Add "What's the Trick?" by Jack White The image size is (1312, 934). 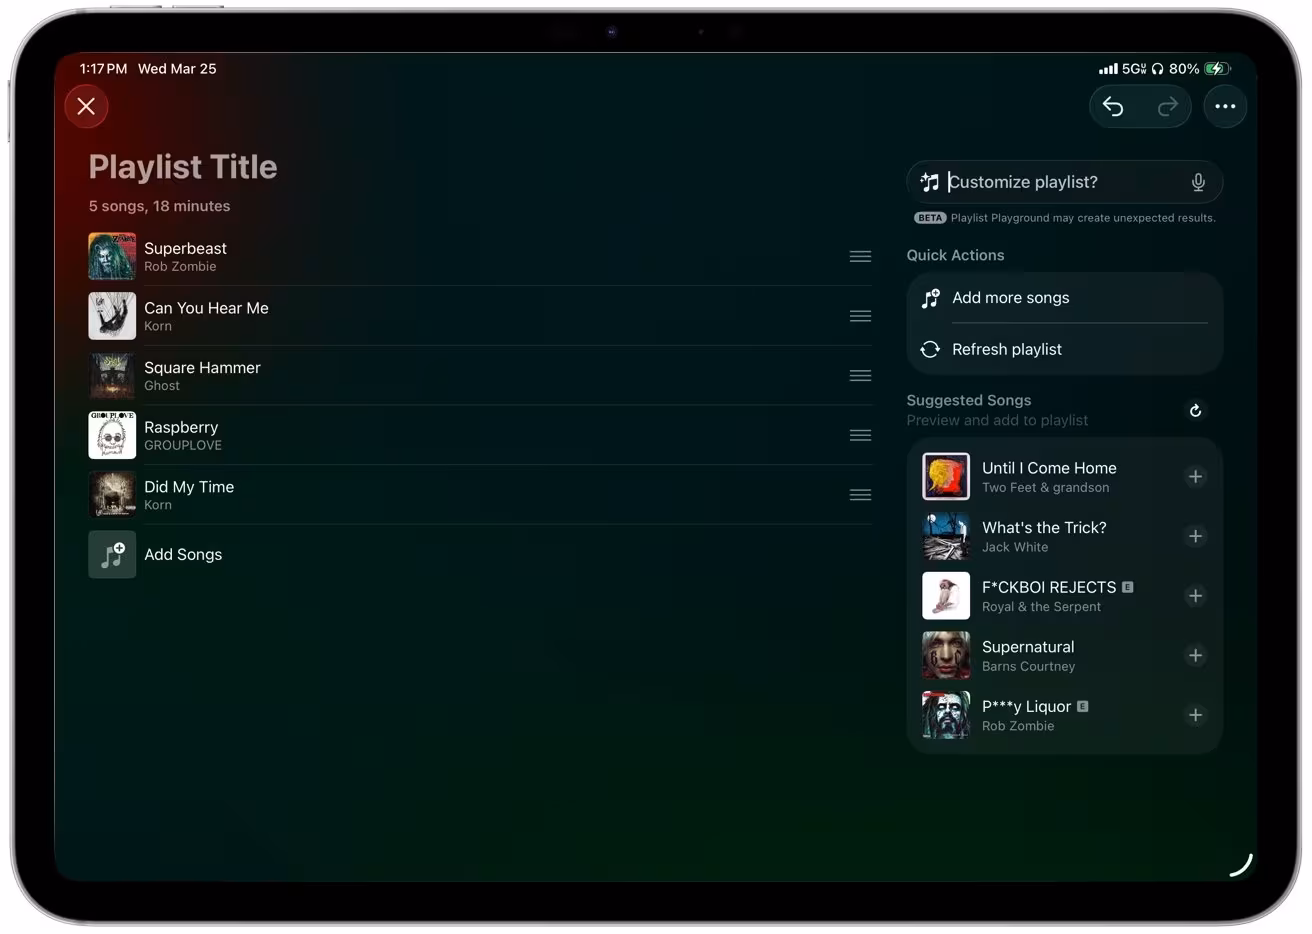pos(1196,536)
